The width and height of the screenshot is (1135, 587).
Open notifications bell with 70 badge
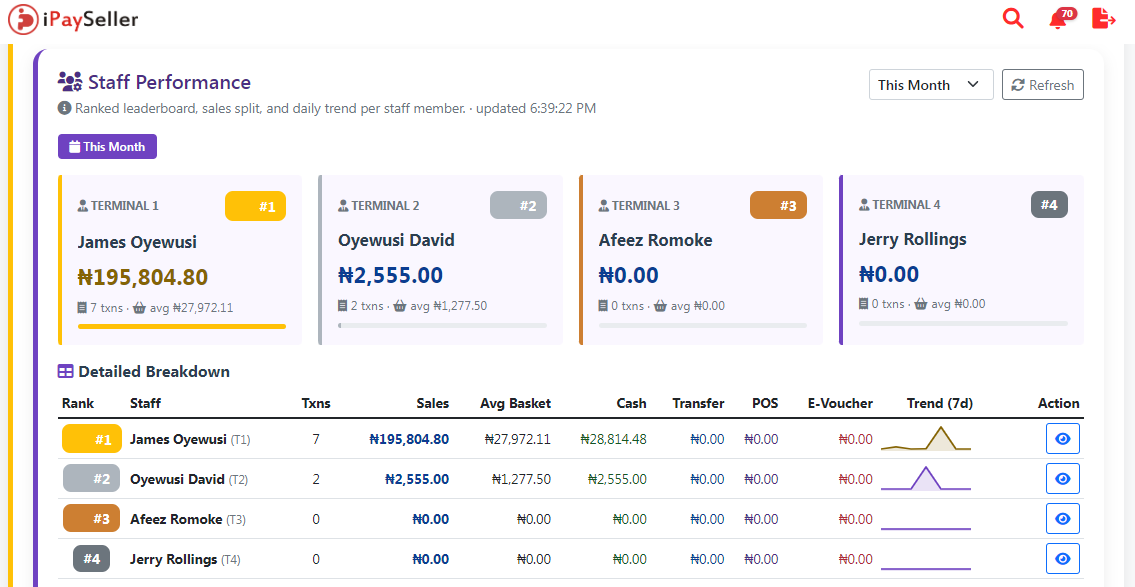1061,19
